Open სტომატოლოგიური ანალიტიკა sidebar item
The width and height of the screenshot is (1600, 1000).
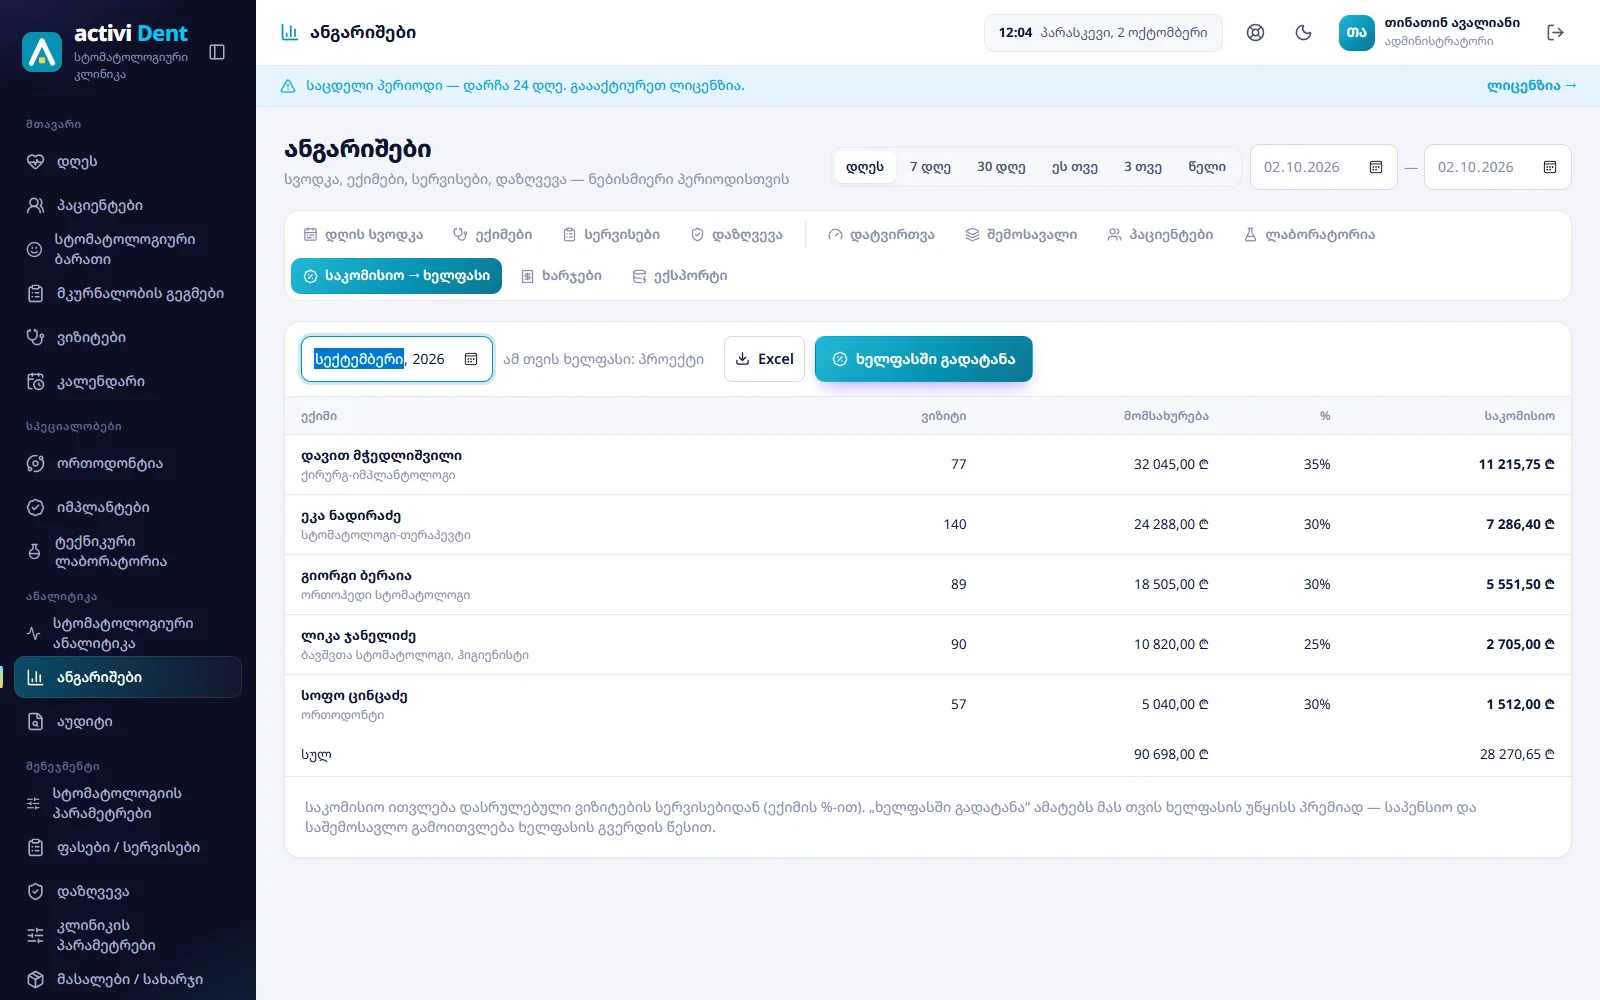pyautogui.click(x=128, y=633)
